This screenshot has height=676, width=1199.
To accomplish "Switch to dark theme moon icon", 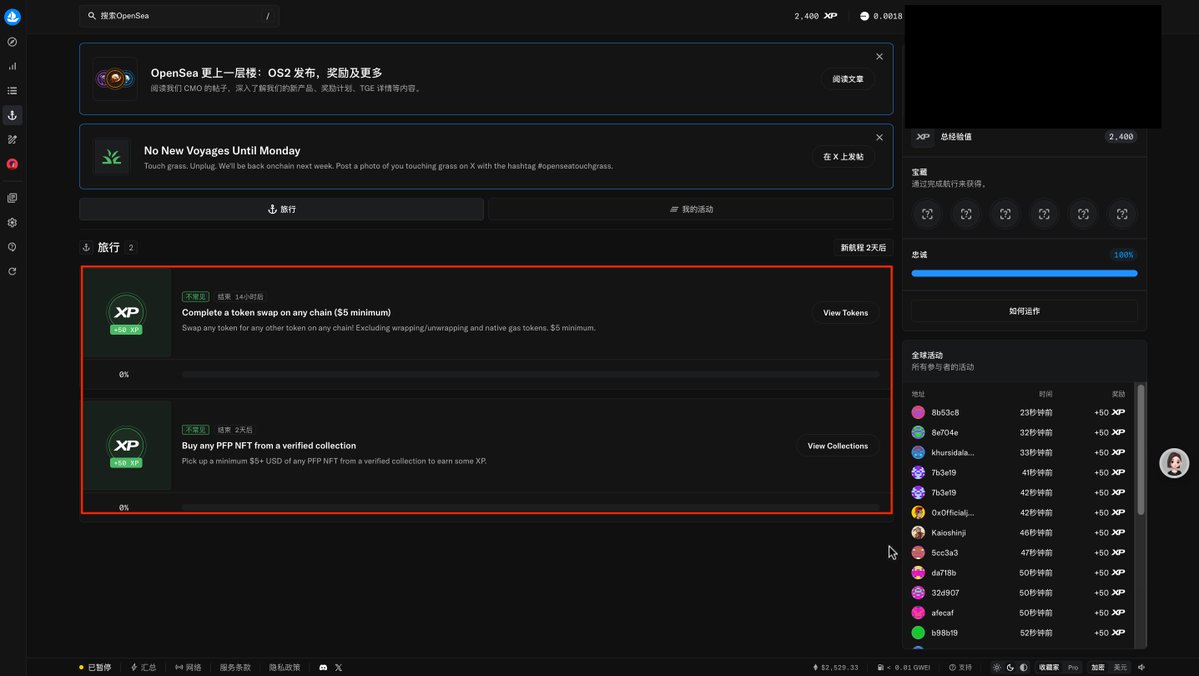I will coord(1010,668).
